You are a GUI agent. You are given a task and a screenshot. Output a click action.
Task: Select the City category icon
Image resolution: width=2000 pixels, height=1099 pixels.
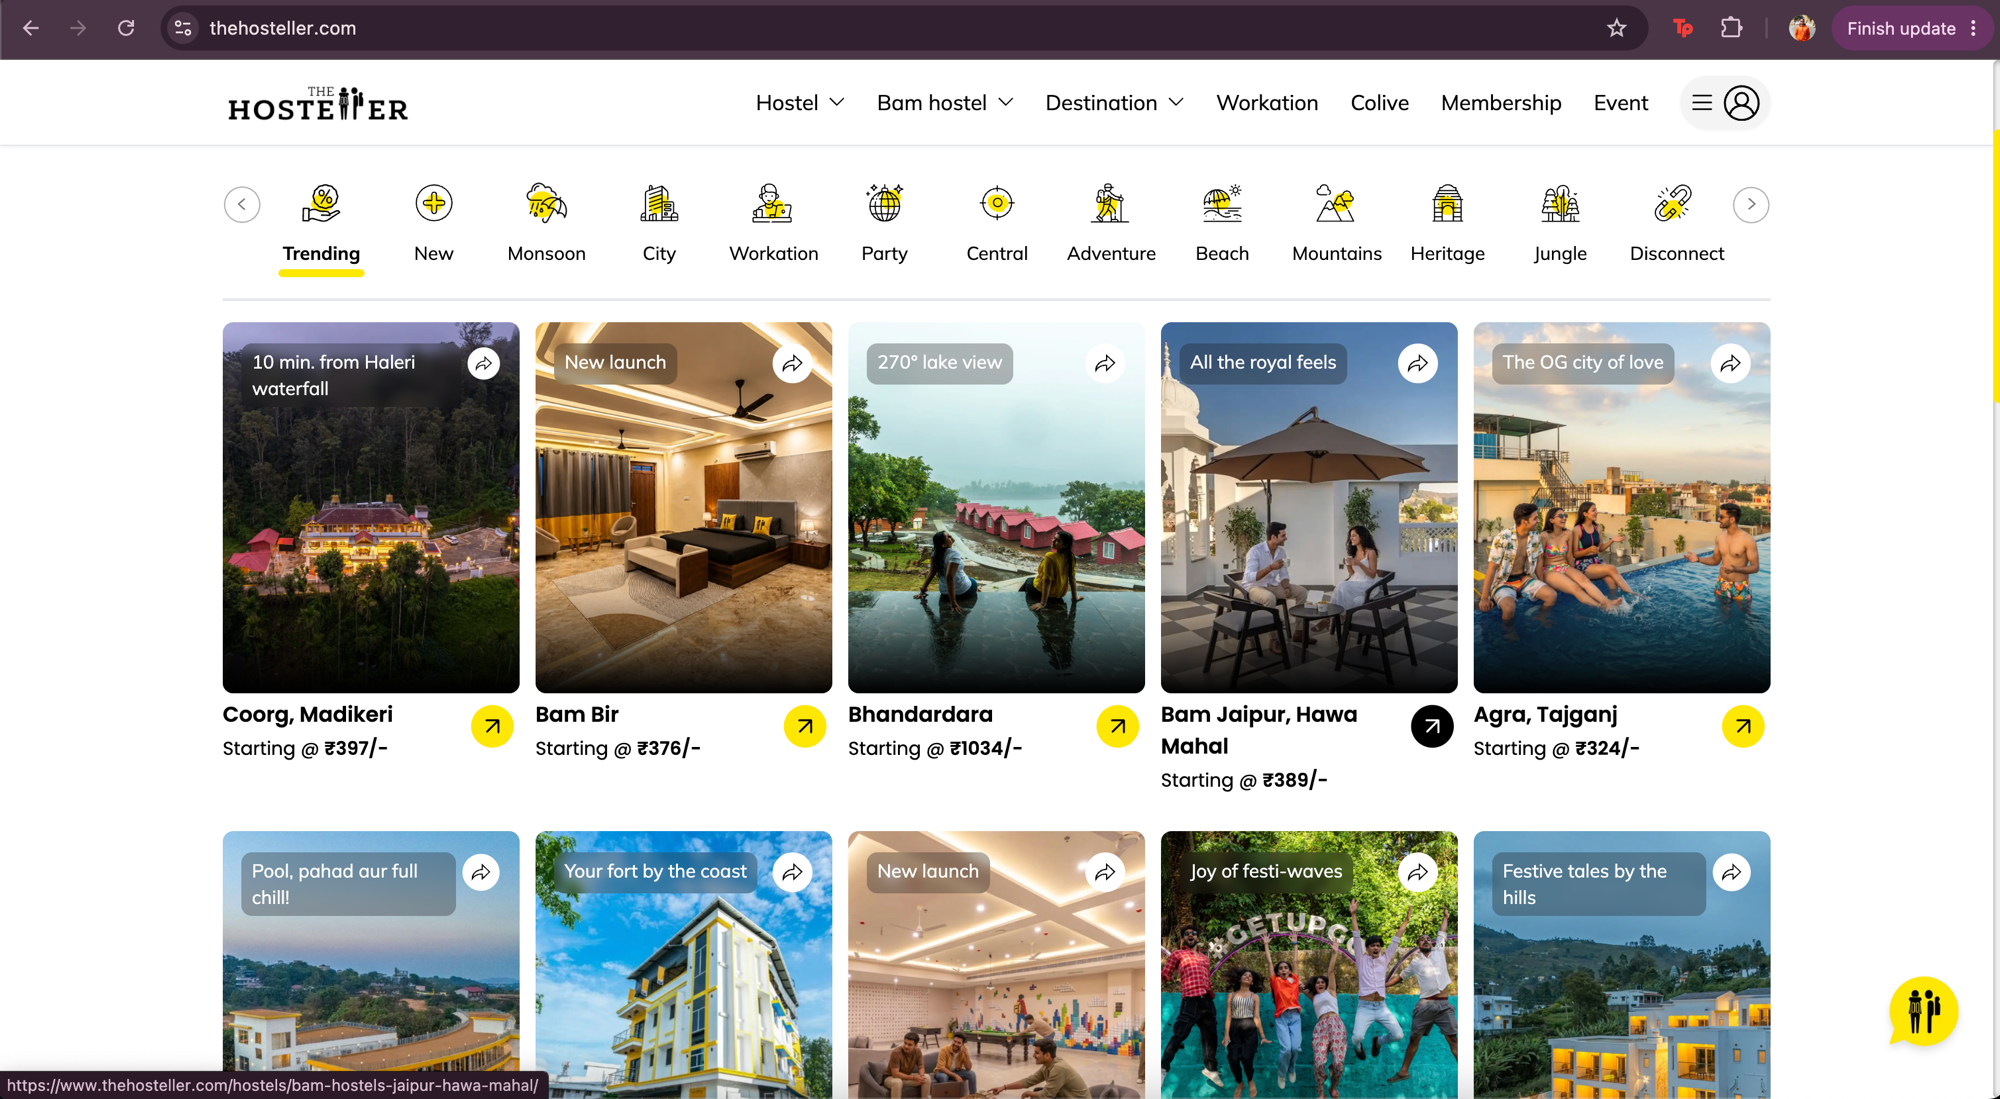point(659,203)
